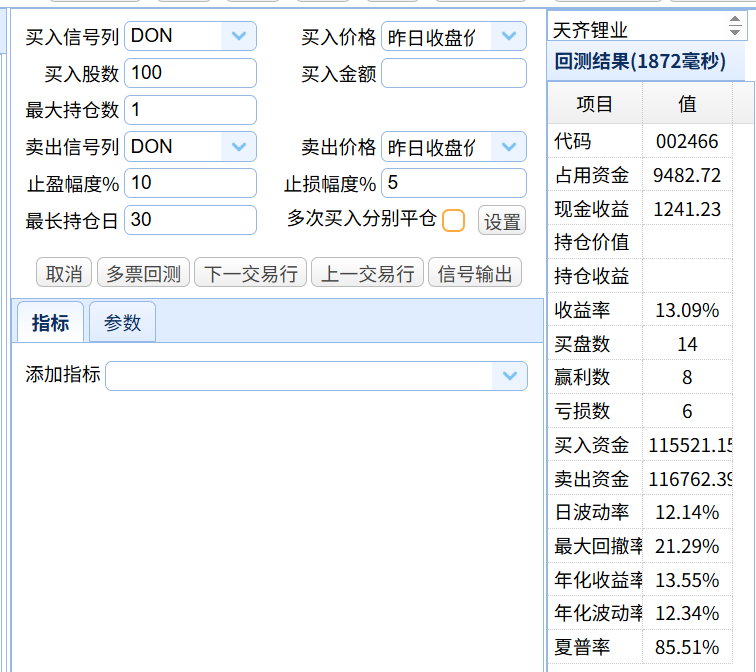Open the 卖出价格 dropdown

coord(509,147)
